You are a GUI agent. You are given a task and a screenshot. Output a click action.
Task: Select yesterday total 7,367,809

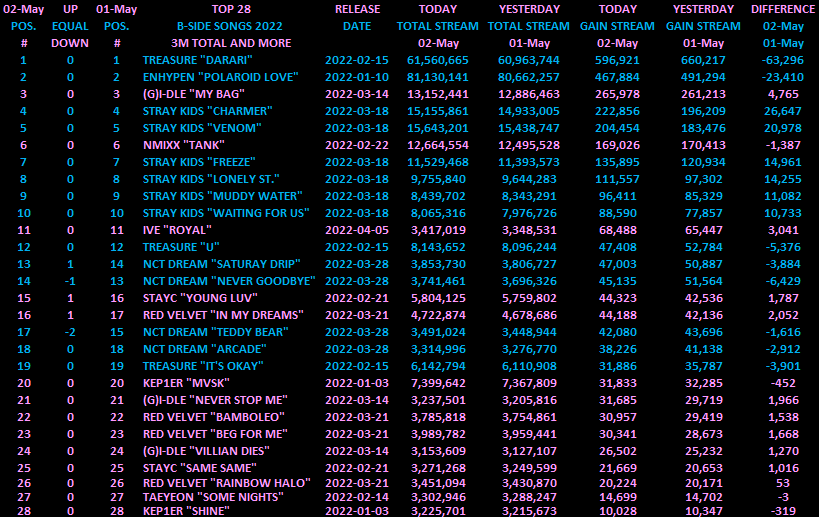click(x=529, y=383)
